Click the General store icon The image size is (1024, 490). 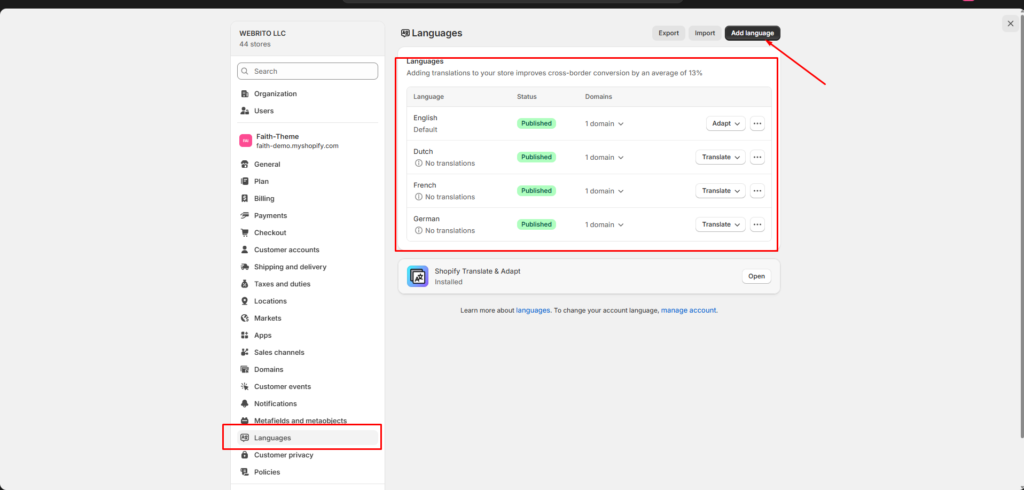(x=245, y=164)
